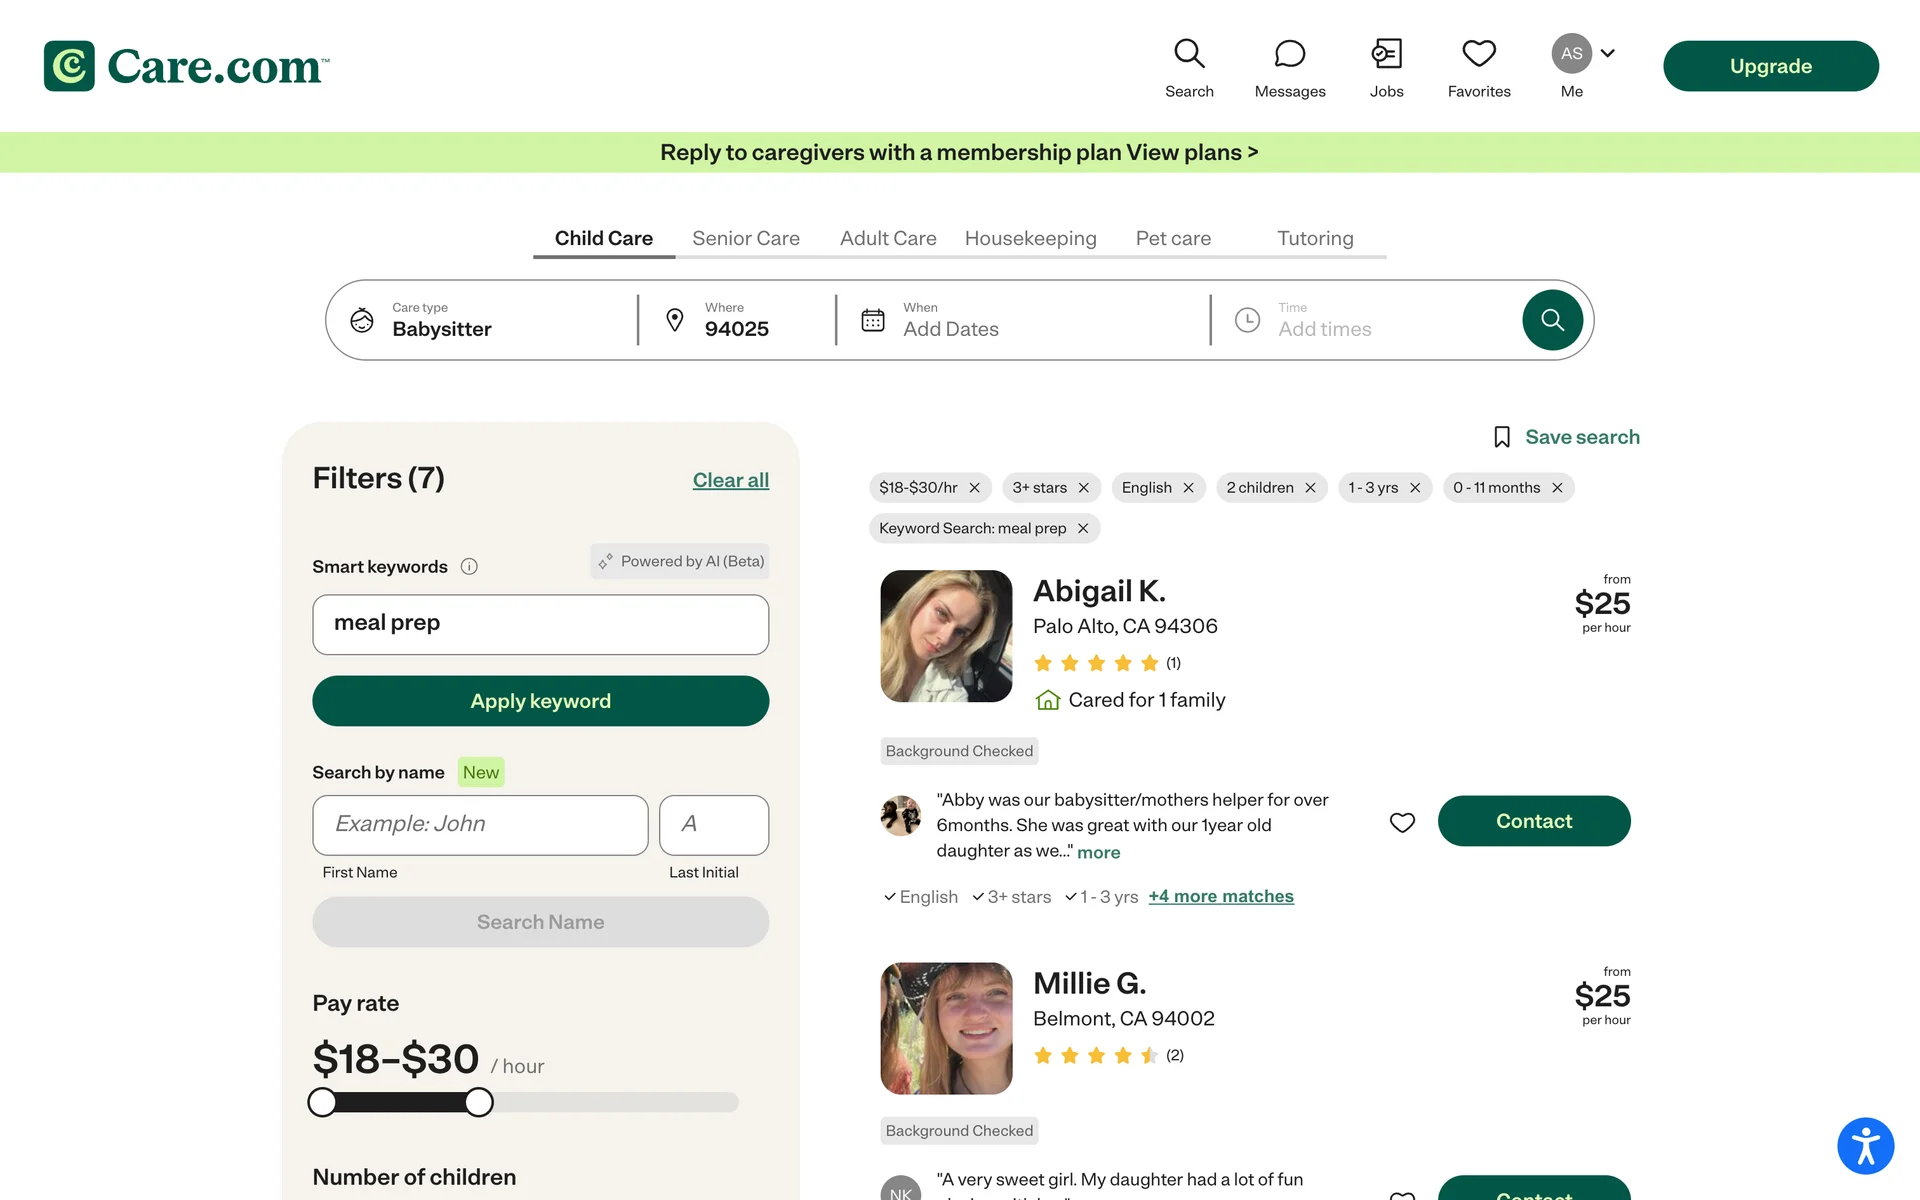Switch to the Senior Care tab

tap(745, 238)
